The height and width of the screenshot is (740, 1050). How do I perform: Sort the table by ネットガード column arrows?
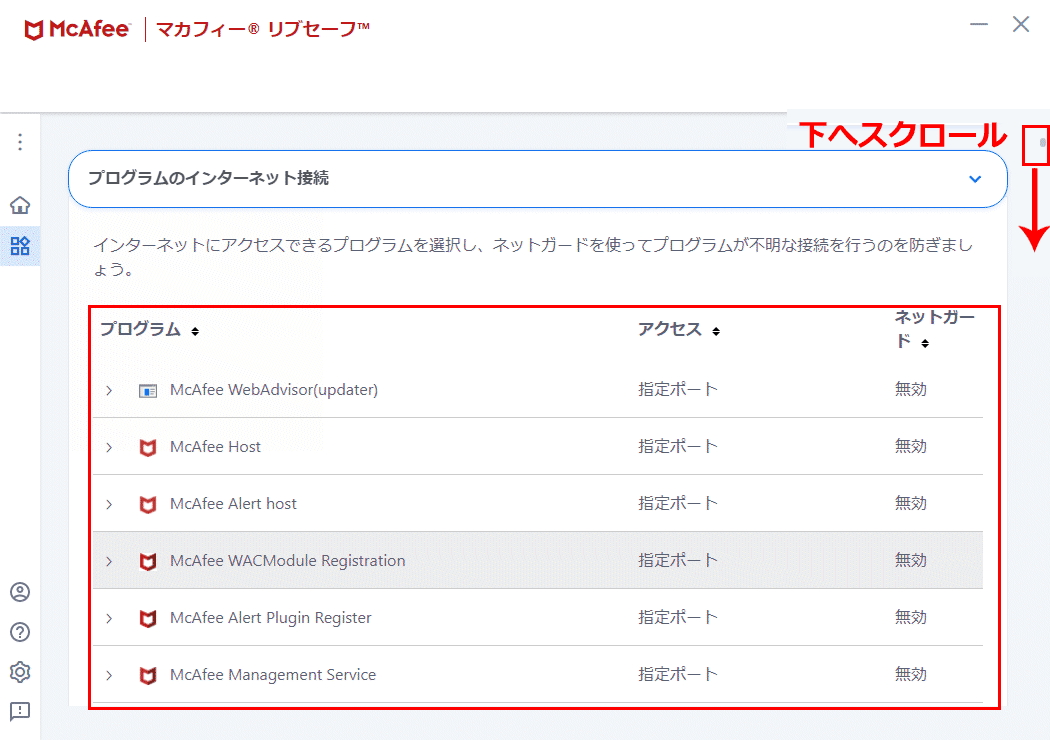point(925,344)
